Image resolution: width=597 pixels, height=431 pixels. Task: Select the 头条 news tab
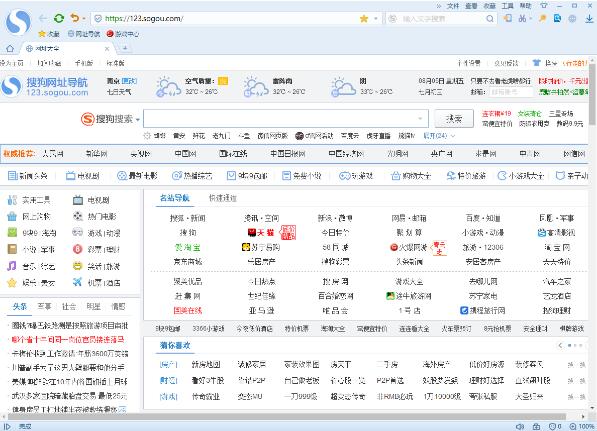click(x=20, y=306)
